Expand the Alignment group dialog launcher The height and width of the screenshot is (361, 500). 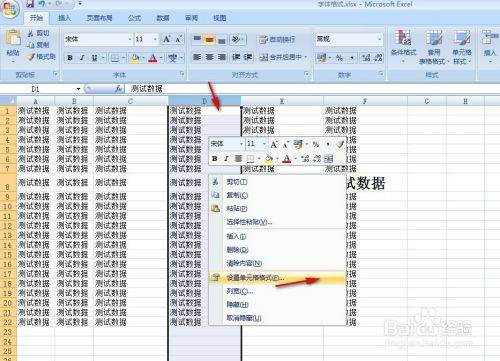point(307,74)
